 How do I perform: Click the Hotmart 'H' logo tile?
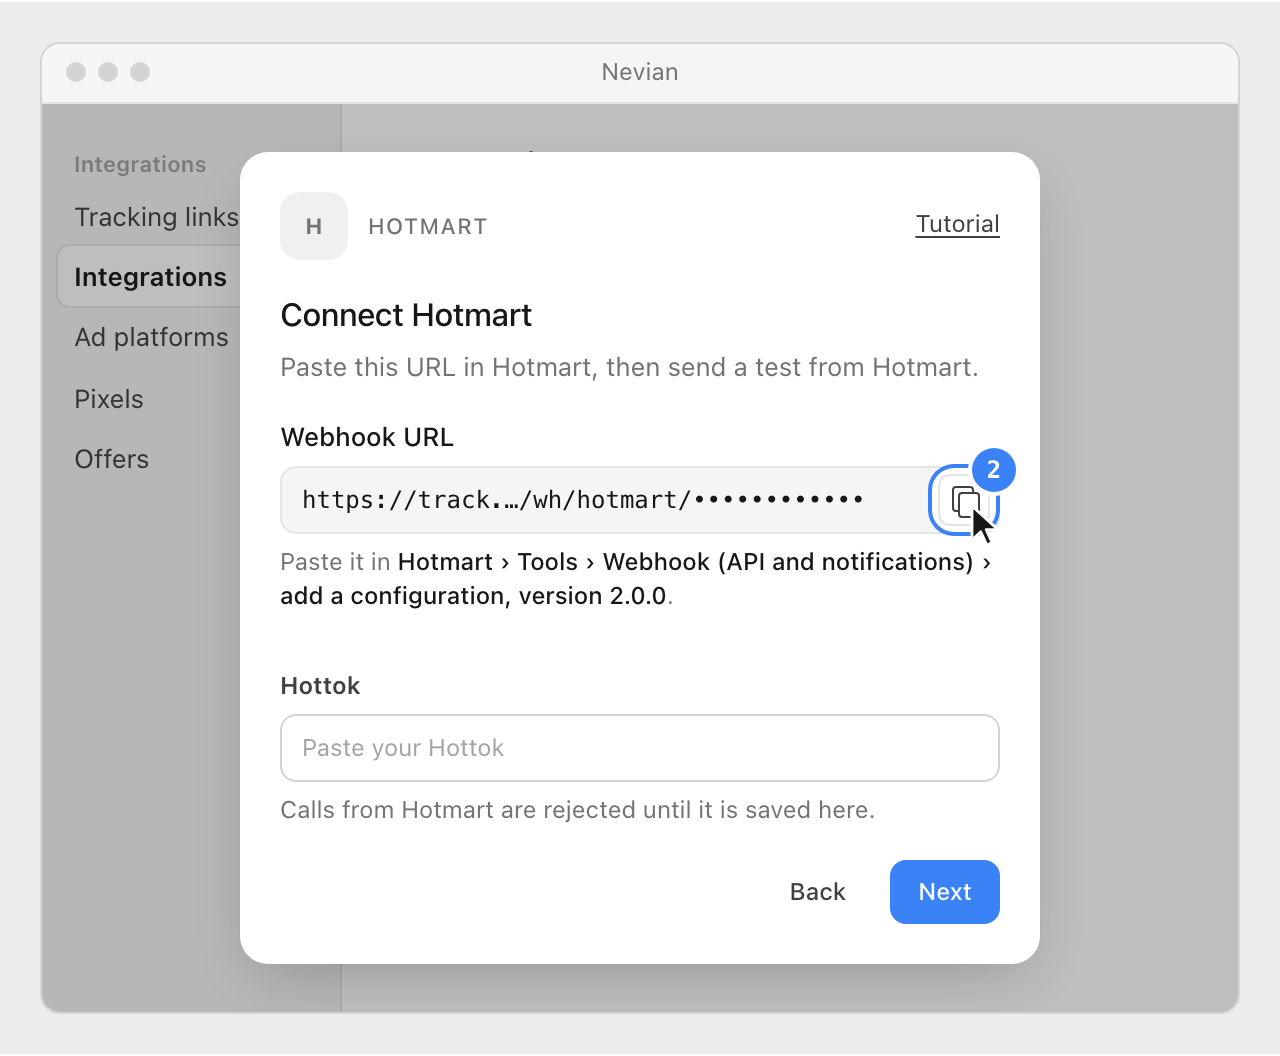click(x=314, y=226)
